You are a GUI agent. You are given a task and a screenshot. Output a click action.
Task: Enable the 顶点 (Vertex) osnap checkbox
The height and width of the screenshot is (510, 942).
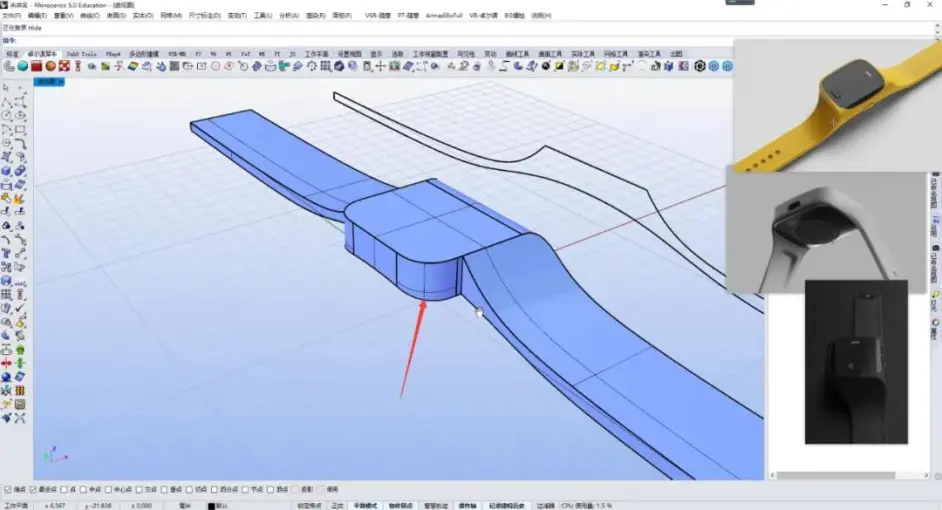point(270,490)
